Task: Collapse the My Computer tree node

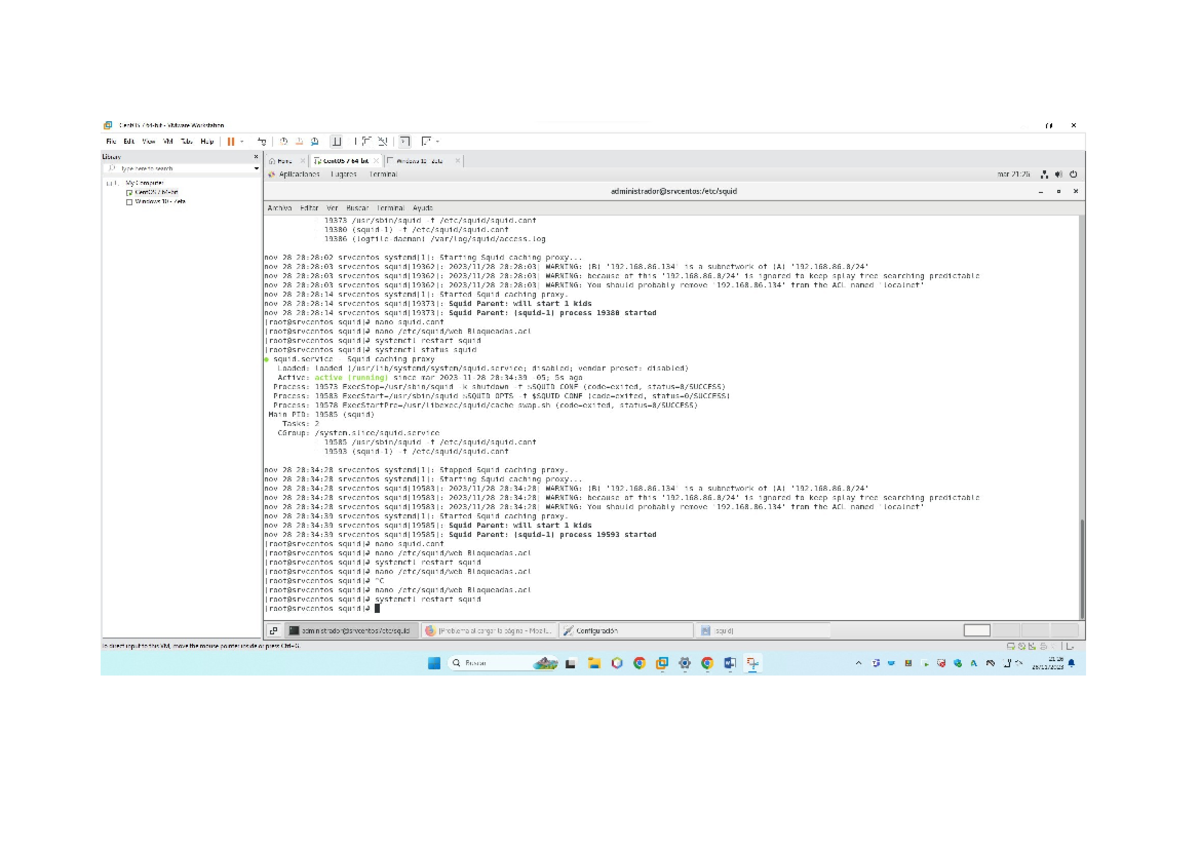Action: tap(109, 184)
